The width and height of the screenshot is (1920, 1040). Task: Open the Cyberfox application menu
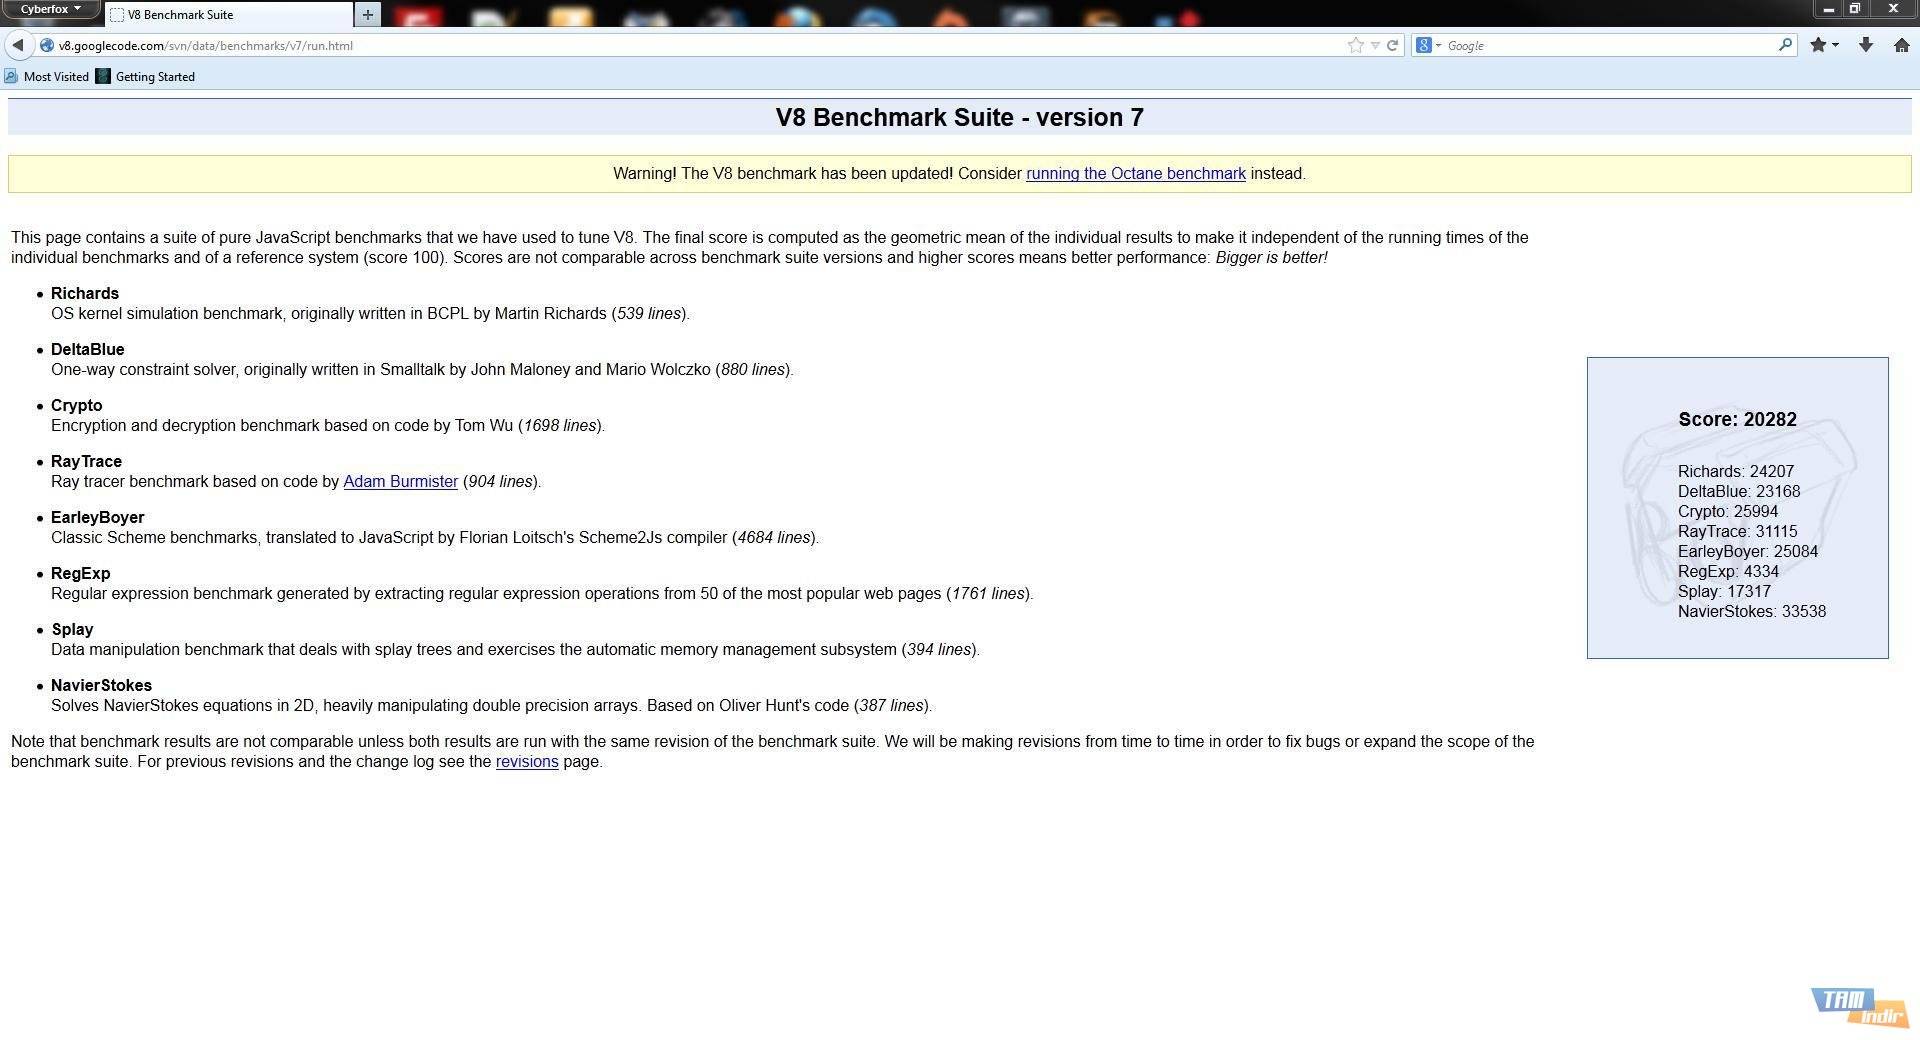click(x=51, y=10)
